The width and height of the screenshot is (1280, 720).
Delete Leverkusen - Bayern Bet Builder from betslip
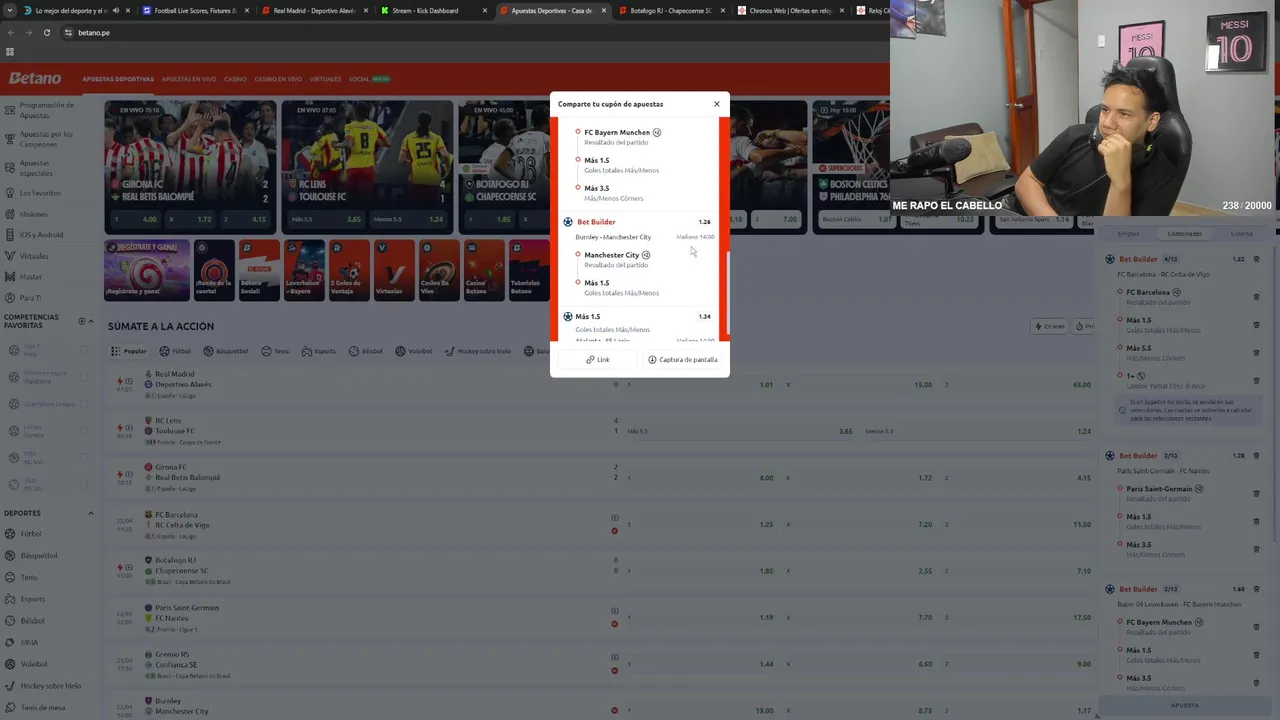(1257, 589)
